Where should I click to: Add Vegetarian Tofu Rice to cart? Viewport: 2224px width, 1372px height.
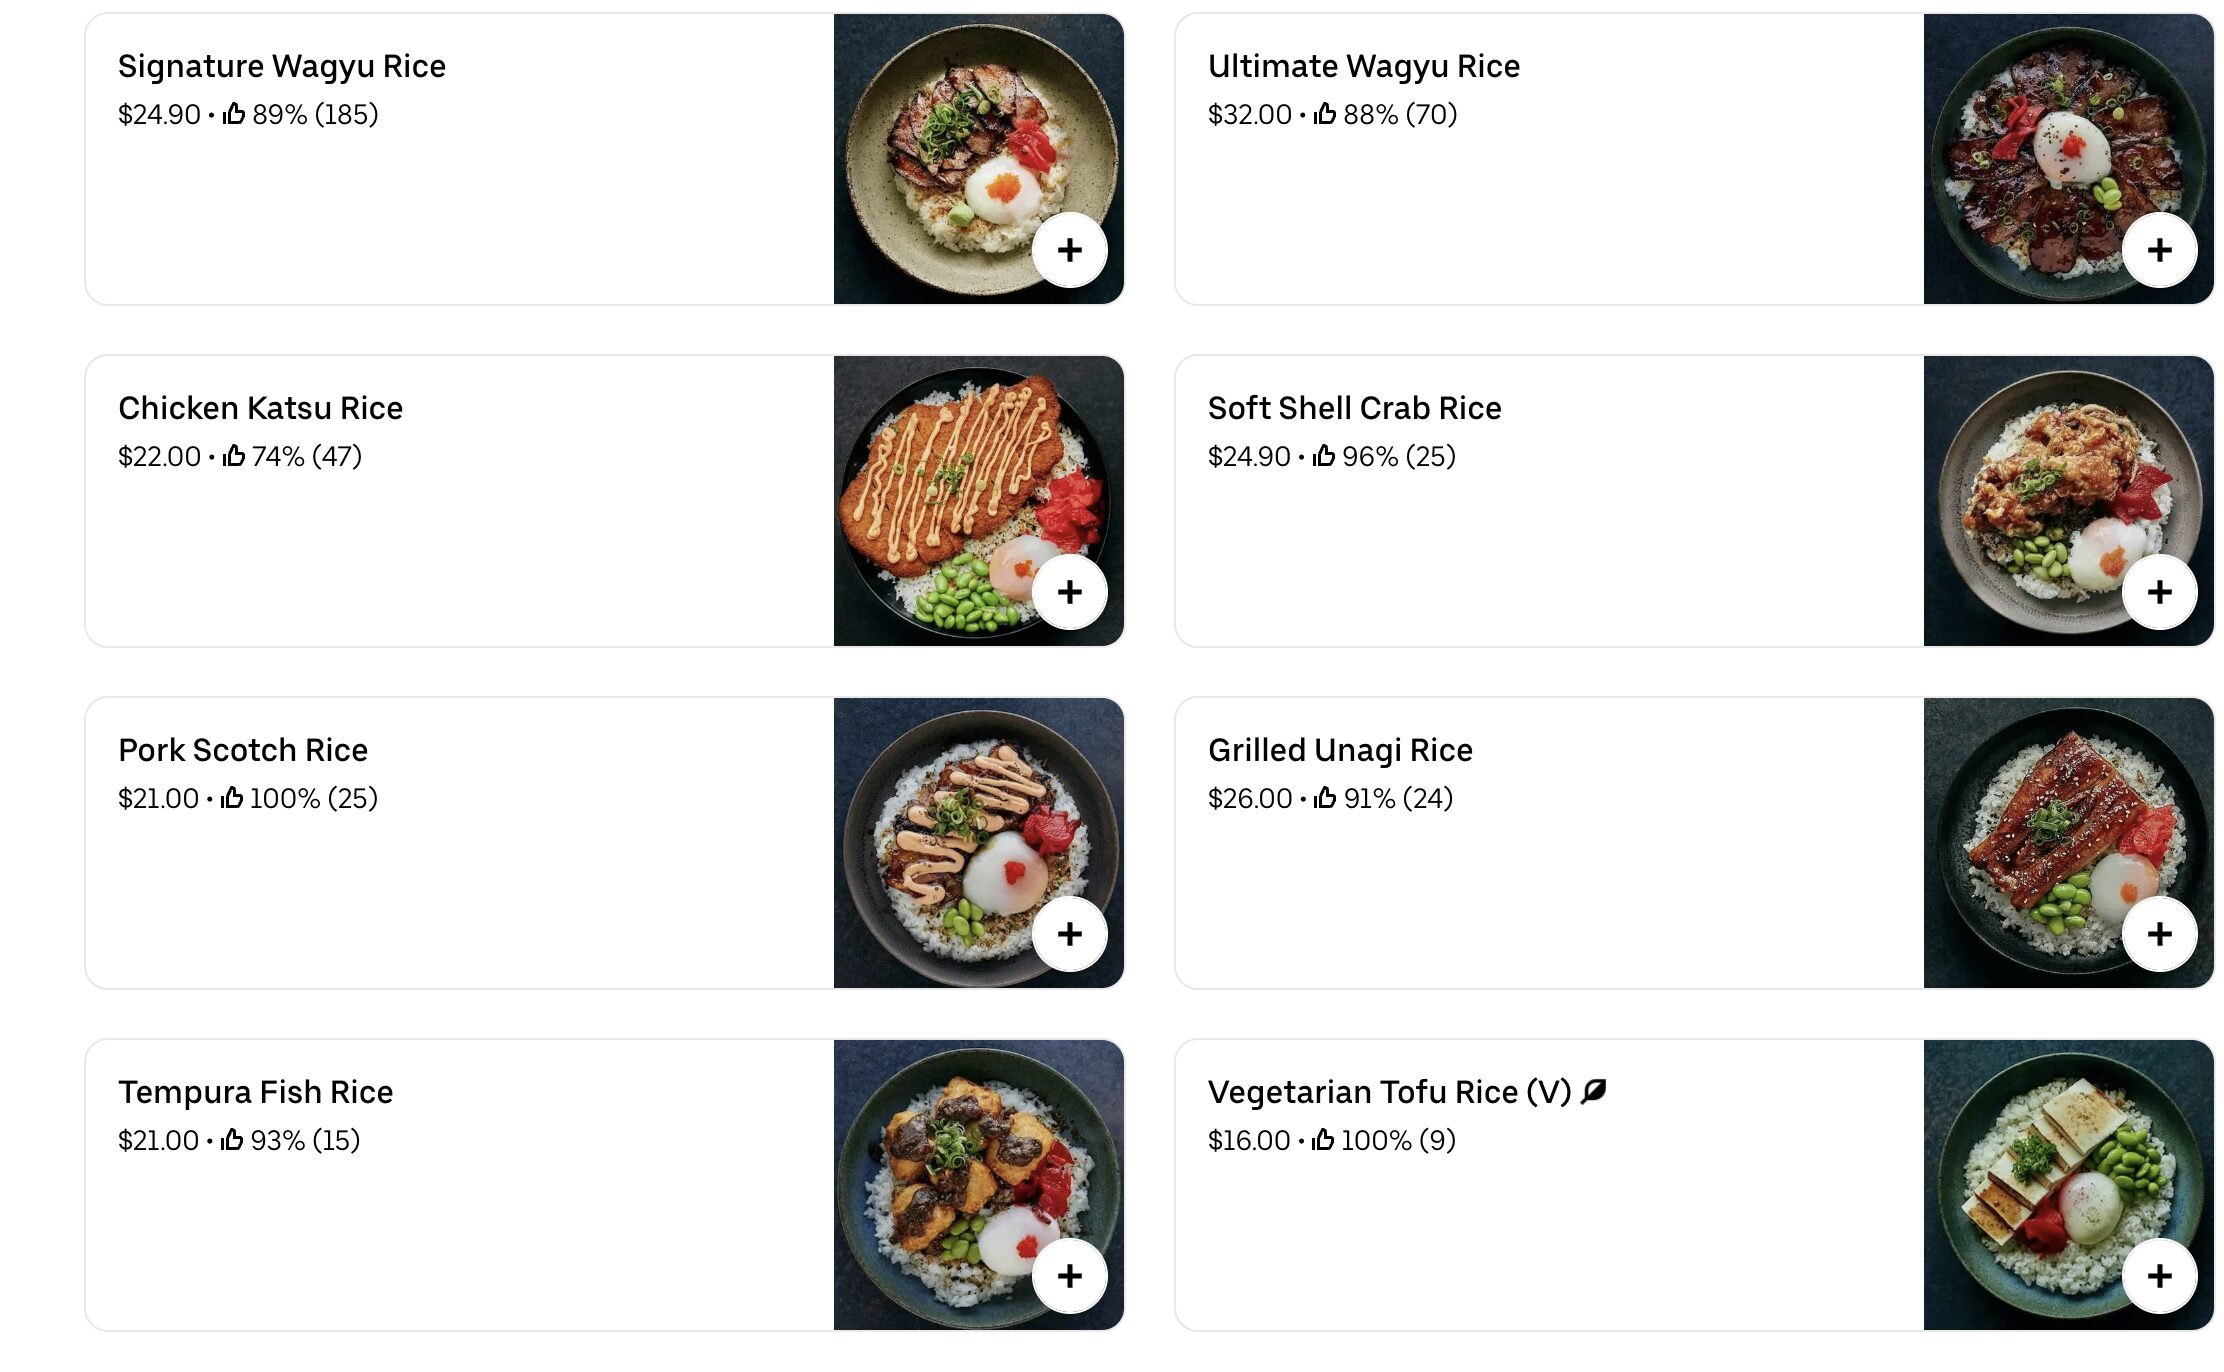[x=2160, y=1276]
